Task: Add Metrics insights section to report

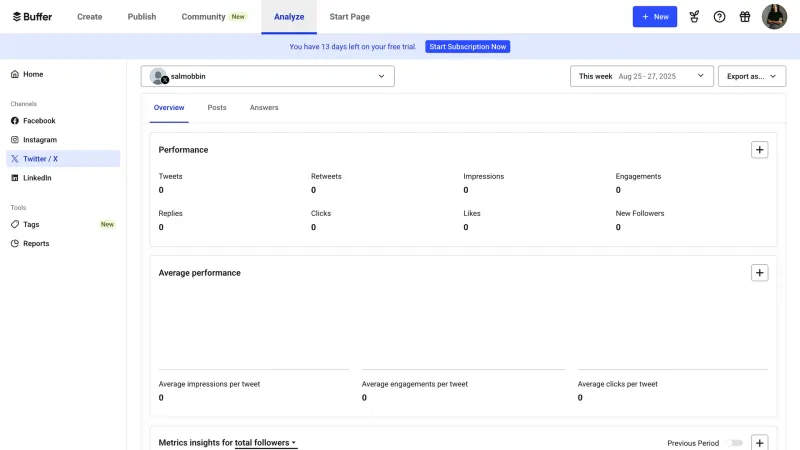Action: [x=759, y=442]
